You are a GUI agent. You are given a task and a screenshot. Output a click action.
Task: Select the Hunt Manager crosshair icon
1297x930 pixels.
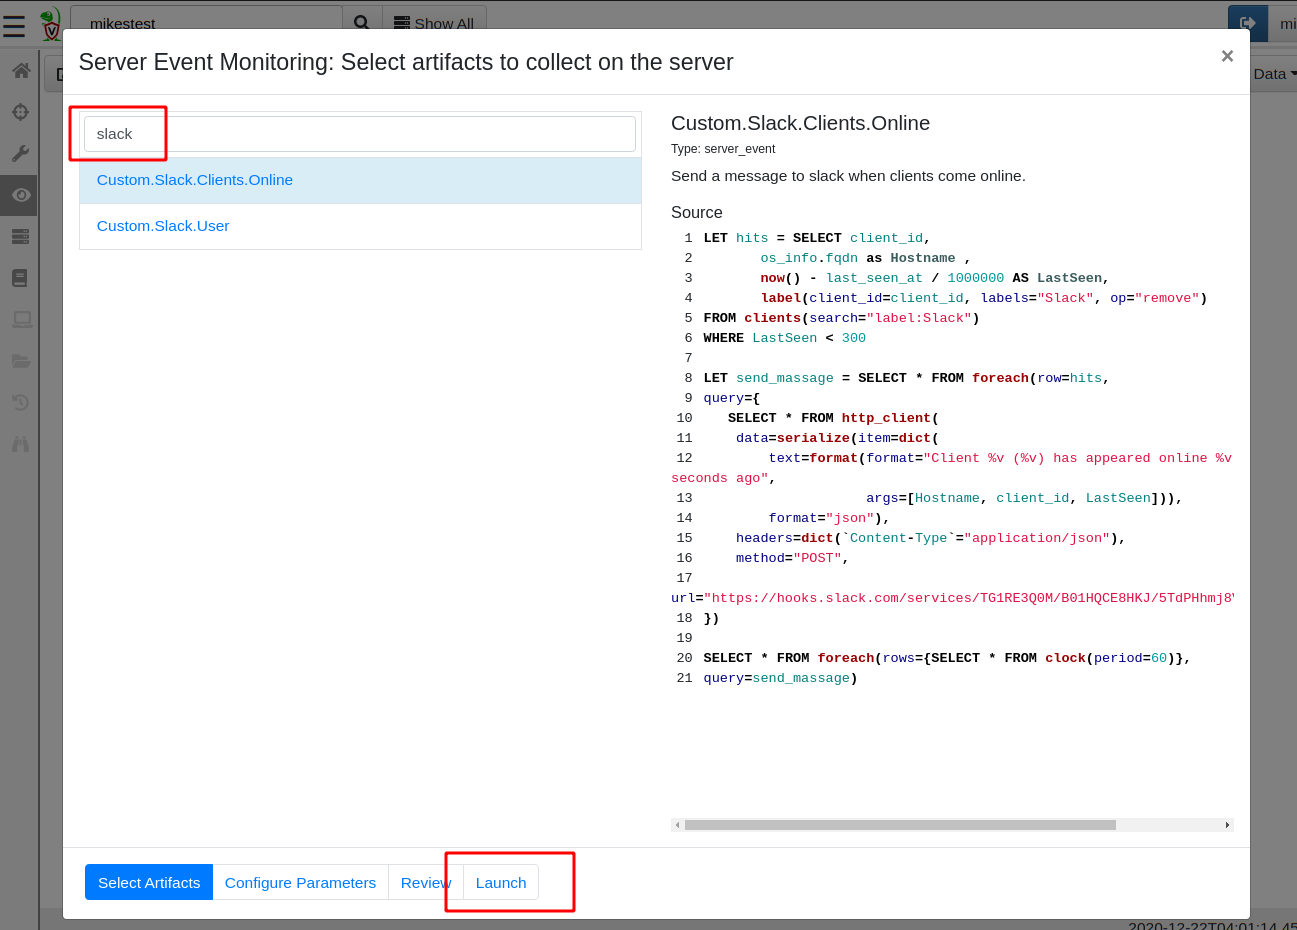(19, 112)
